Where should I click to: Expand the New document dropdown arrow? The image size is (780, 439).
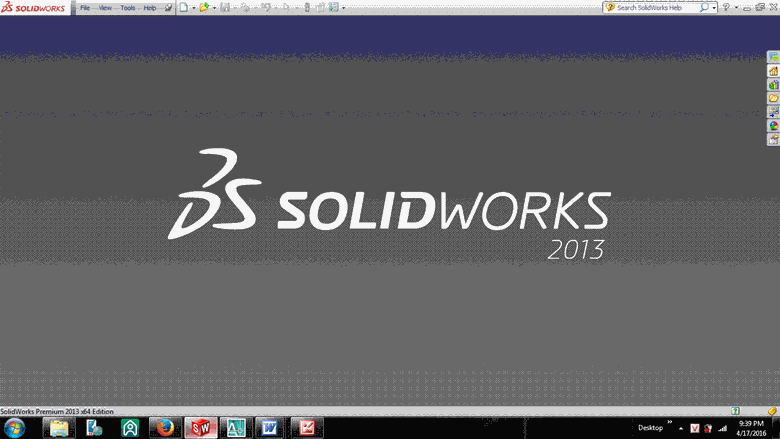pos(194,8)
